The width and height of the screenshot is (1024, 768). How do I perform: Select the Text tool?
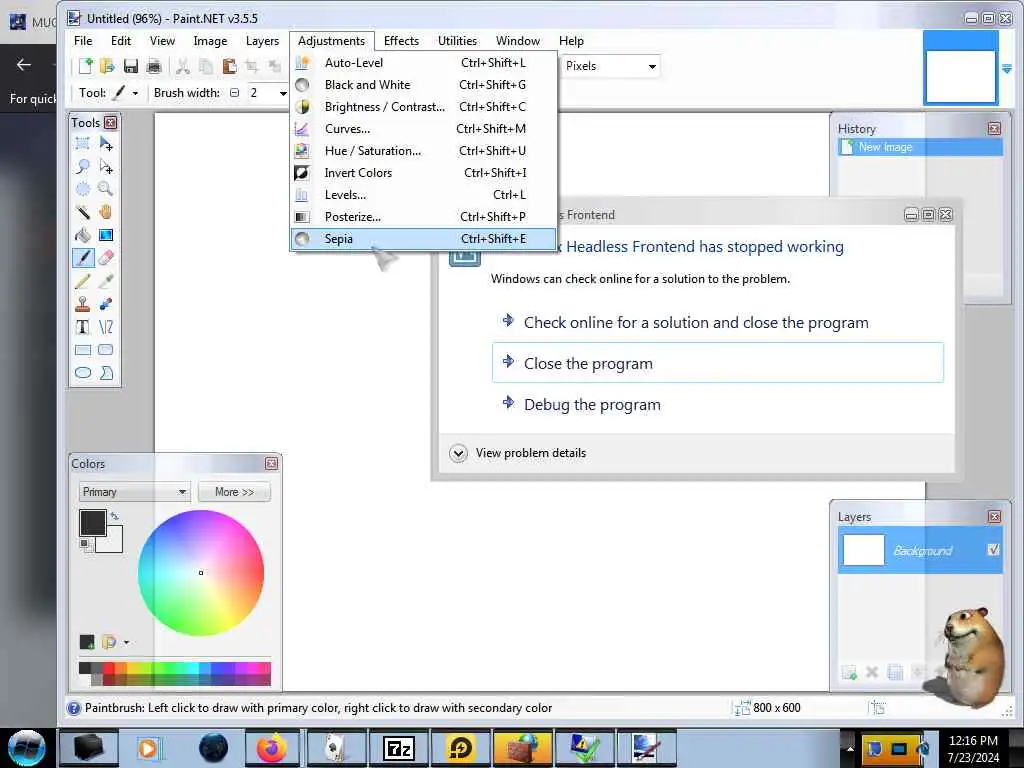click(x=83, y=327)
